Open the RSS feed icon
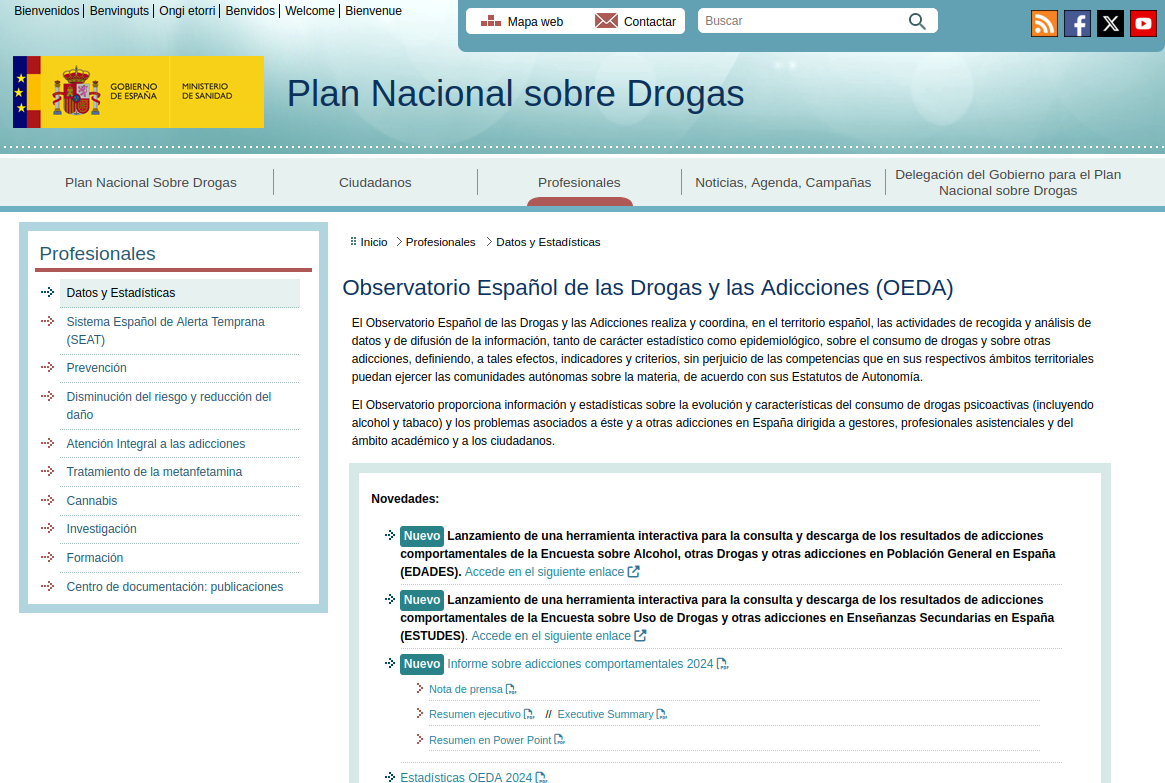The height and width of the screenshot is (783, 1165). [1044, 24]
